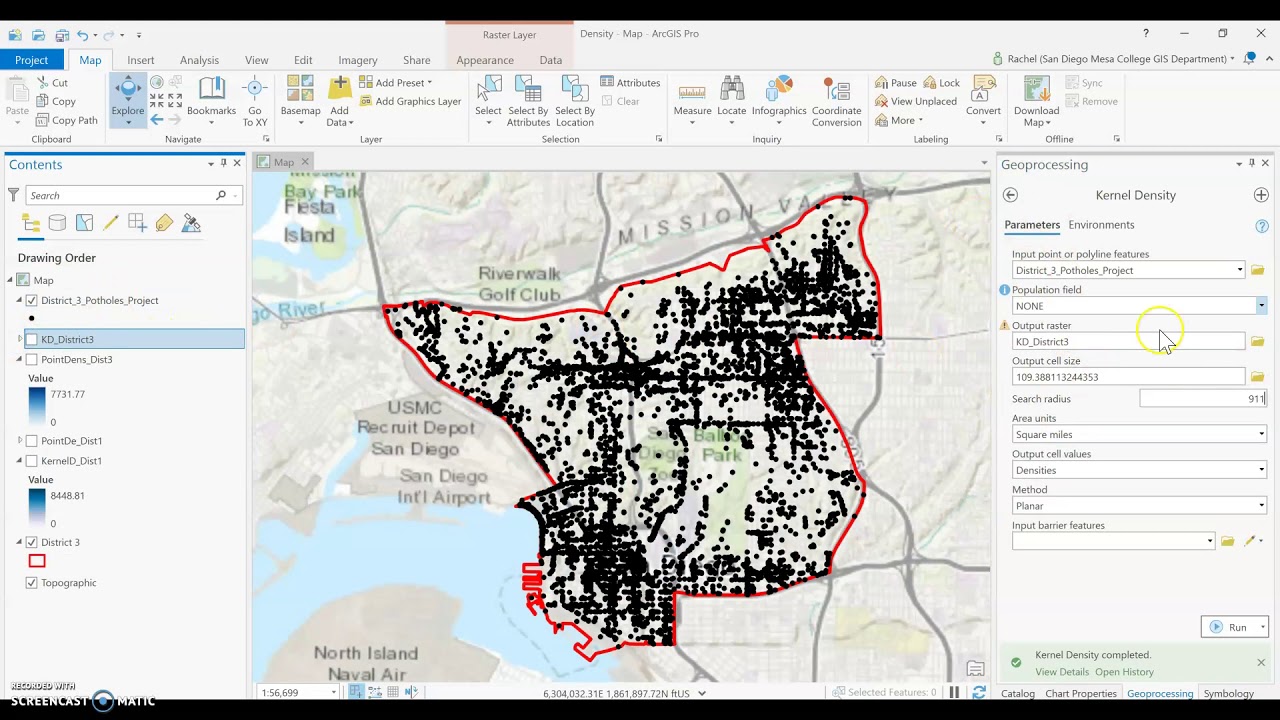Open the Area units dropdown
This screenshot has width=1280, height=720.
pos(1261,435)
